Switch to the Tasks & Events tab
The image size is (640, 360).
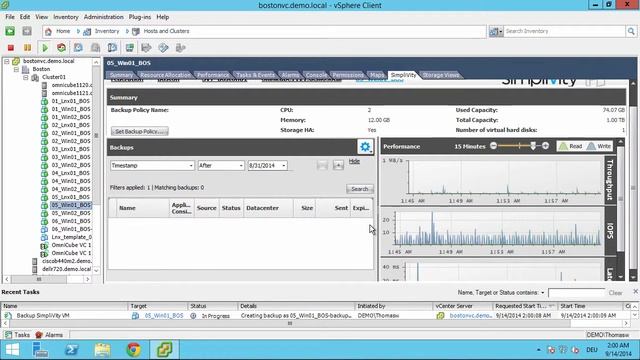pos(256,75)
